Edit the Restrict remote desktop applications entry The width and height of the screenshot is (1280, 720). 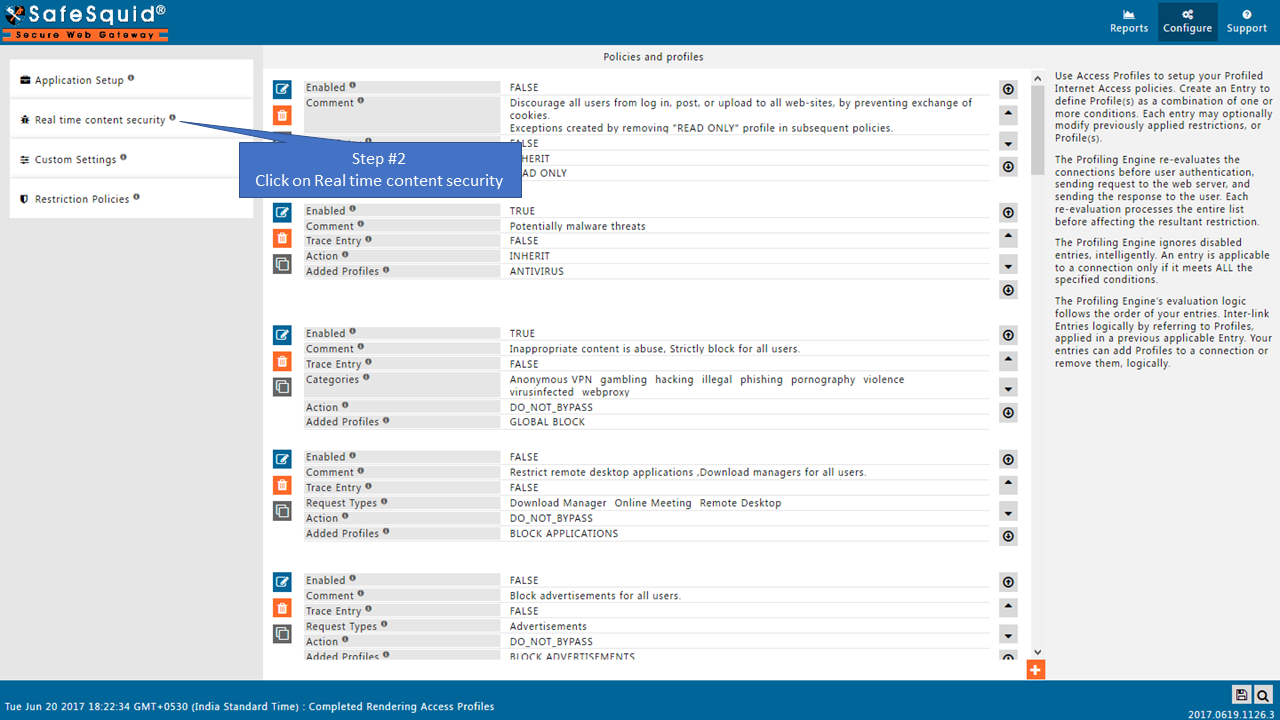282,459
